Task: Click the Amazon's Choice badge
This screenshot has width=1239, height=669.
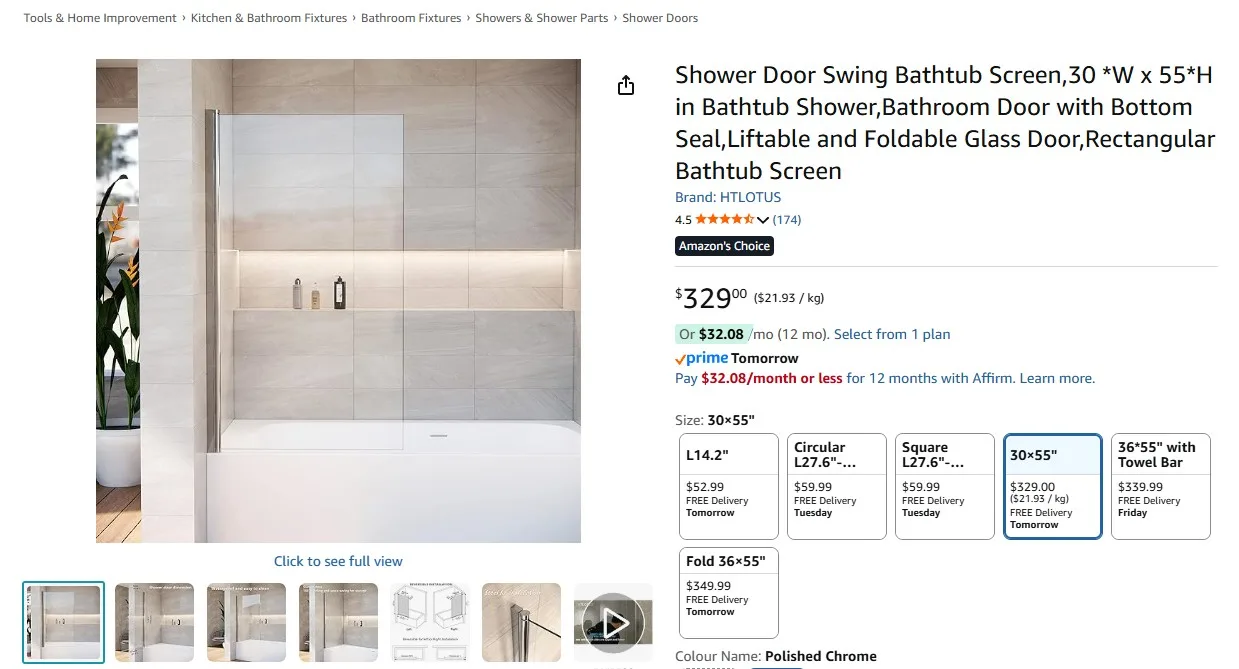Action: click(x=724, y=245)
